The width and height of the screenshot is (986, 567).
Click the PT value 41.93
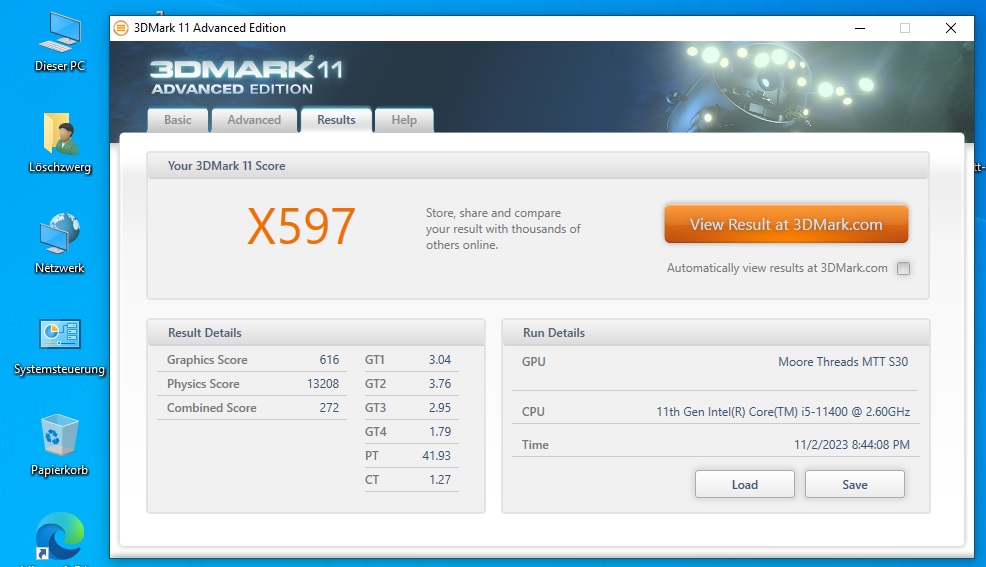[436, 455]
